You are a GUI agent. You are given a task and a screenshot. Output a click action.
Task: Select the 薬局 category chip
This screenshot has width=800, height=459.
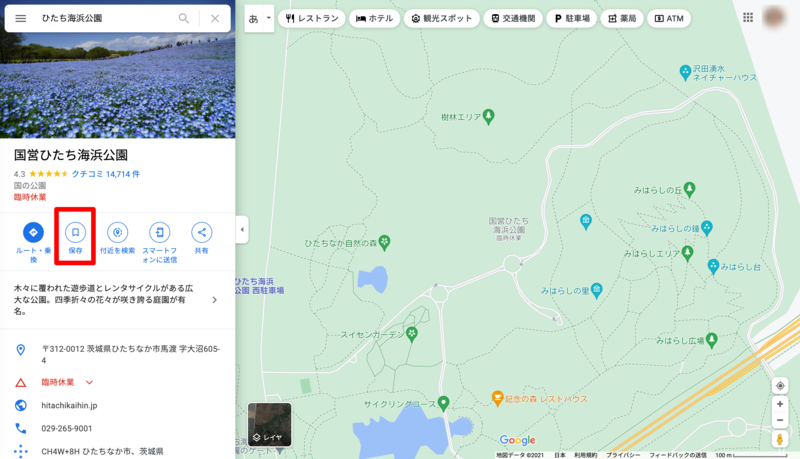pyautogui.click(x=622, y=18)
